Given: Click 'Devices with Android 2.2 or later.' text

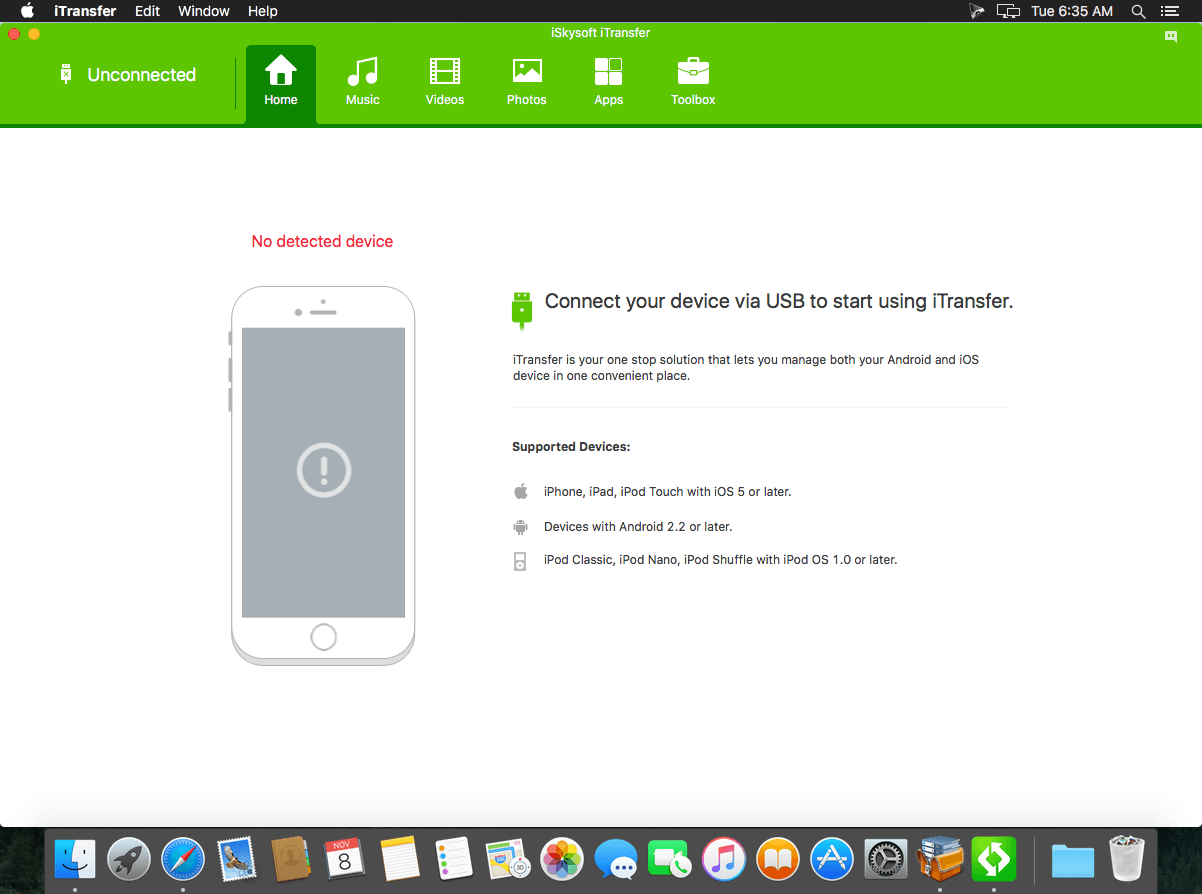Looking at the screenshot, I should click(x=638, y=526).
